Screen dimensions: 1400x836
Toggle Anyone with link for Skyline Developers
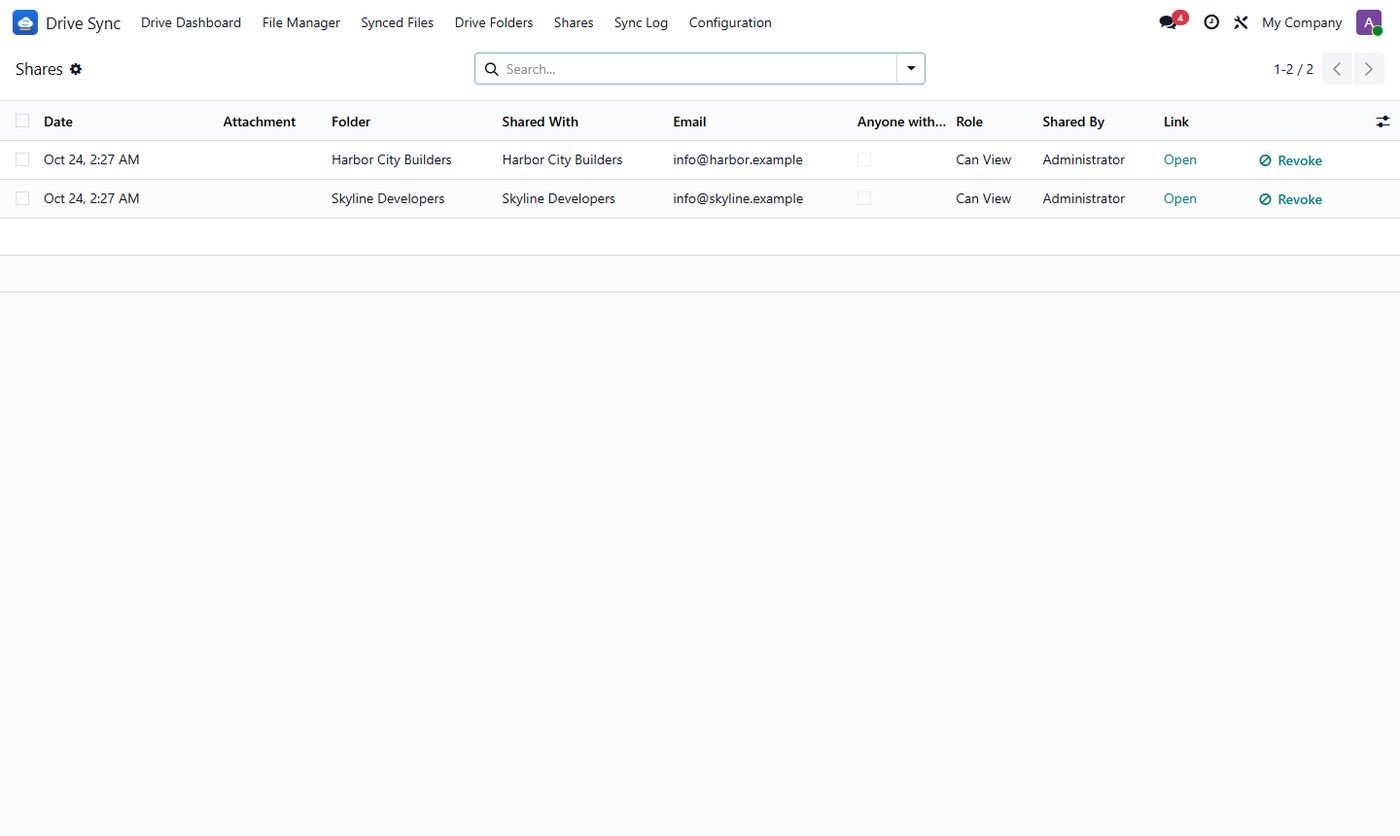coord(864,198)
